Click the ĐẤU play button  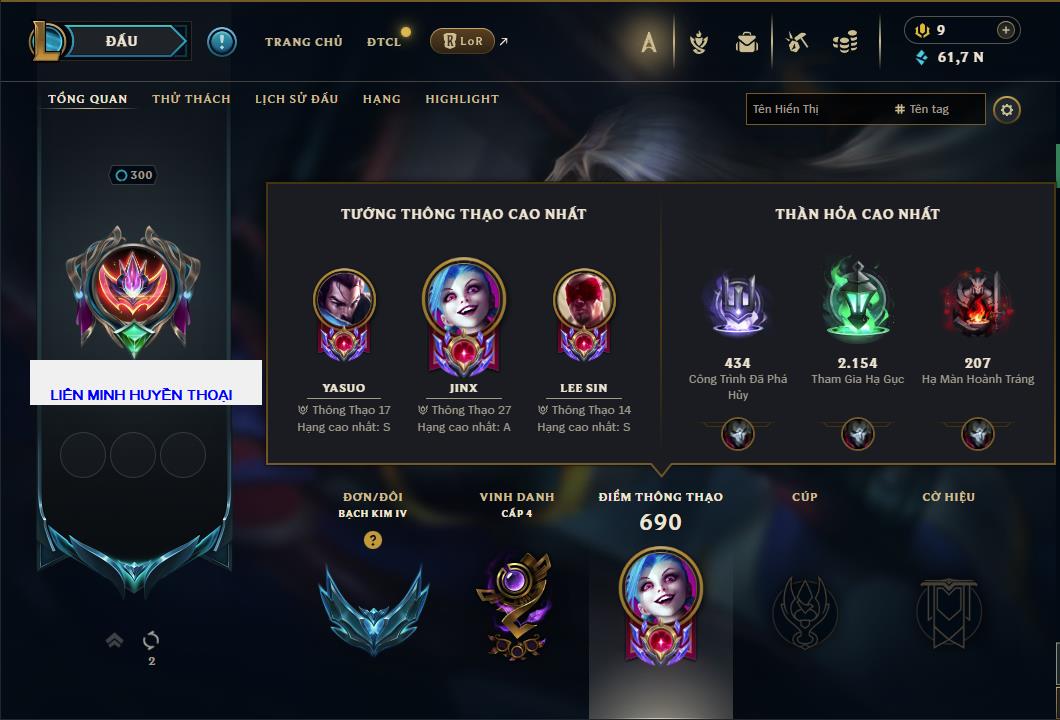122,41
